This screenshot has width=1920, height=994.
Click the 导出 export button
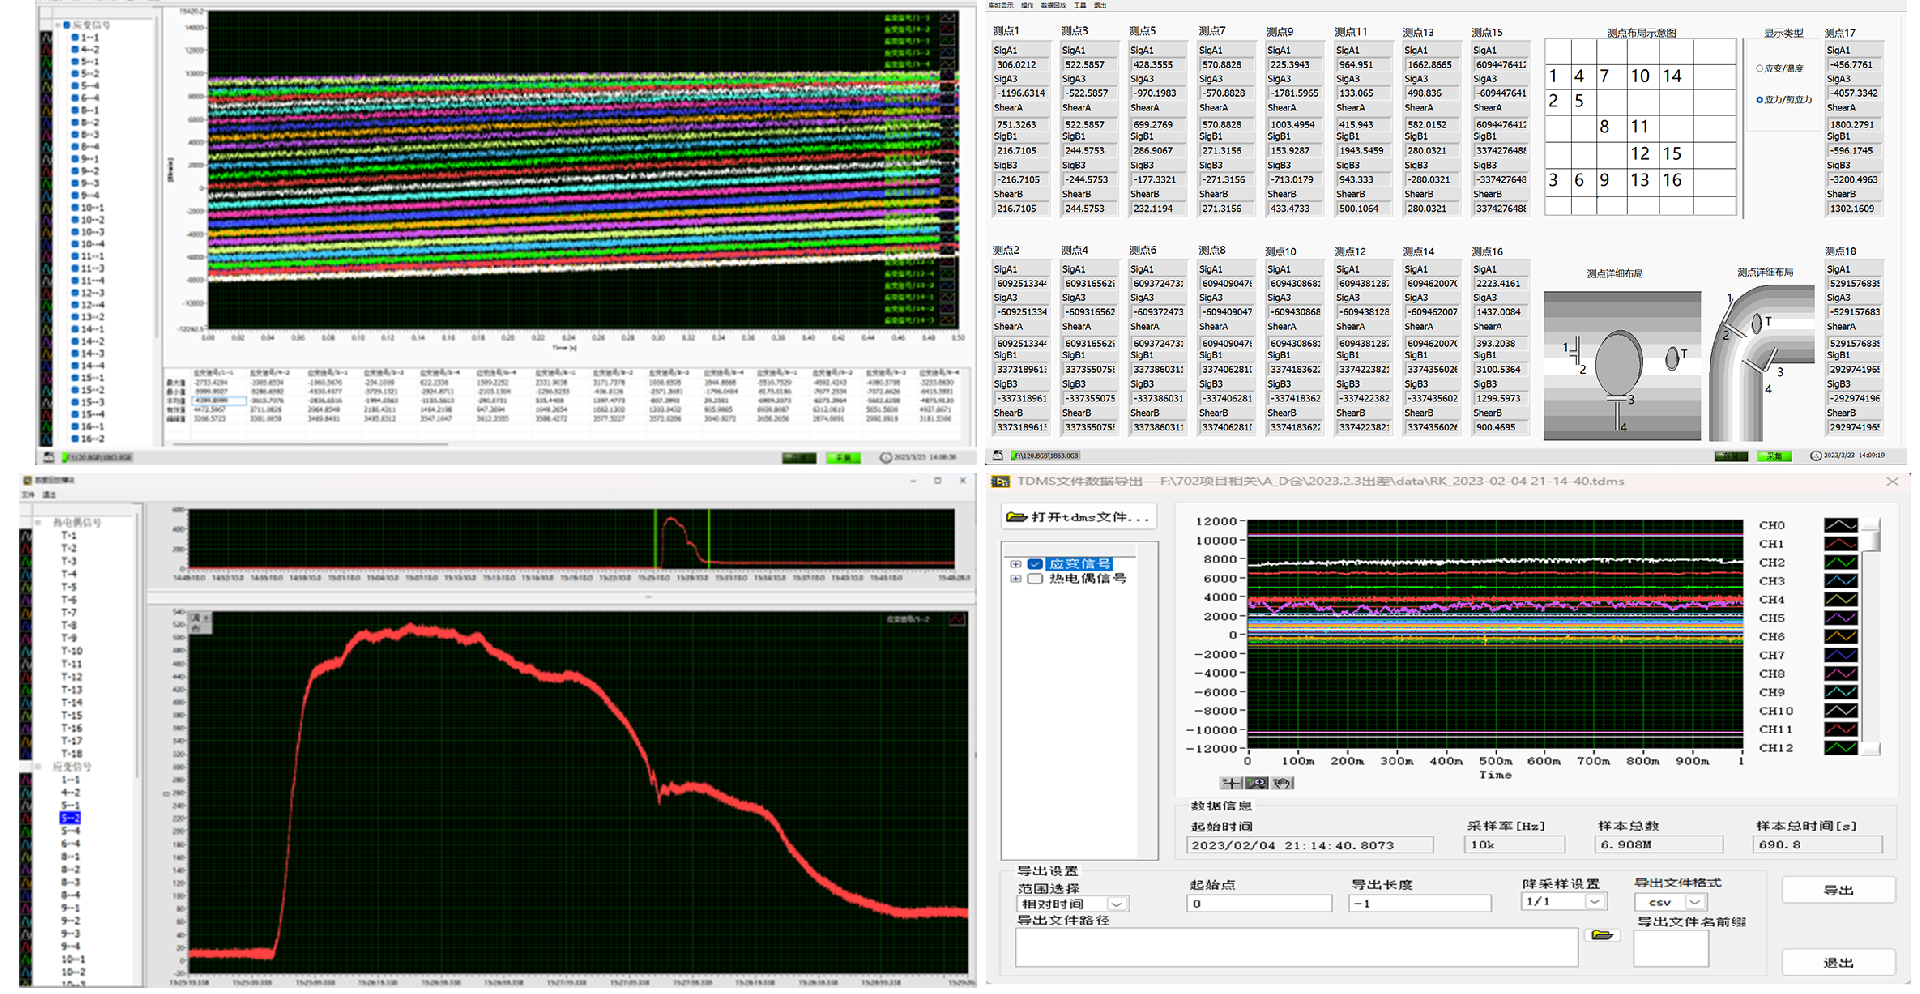[1838, 890]
